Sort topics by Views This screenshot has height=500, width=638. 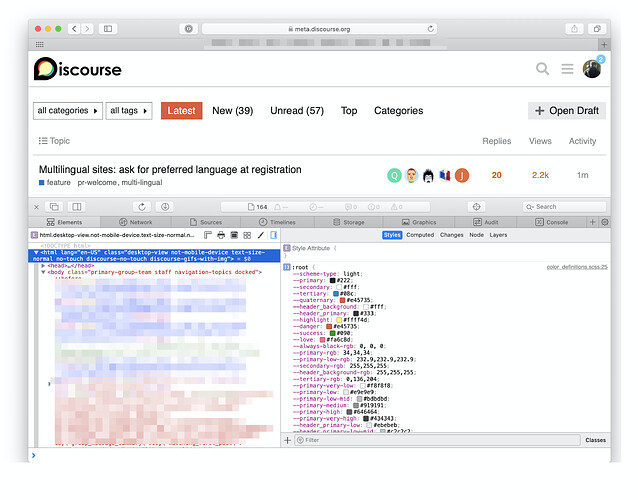point(540,141)
